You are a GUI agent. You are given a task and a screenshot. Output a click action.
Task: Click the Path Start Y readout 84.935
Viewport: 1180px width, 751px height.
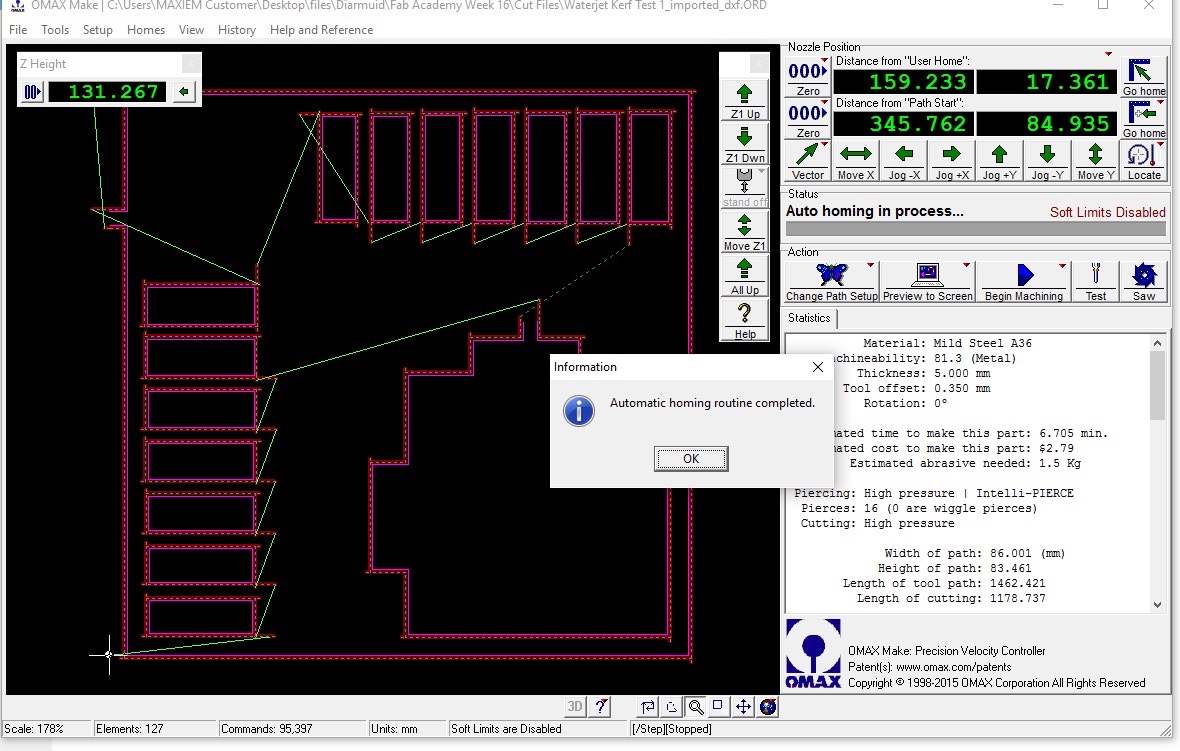[x=1047, y=123]
